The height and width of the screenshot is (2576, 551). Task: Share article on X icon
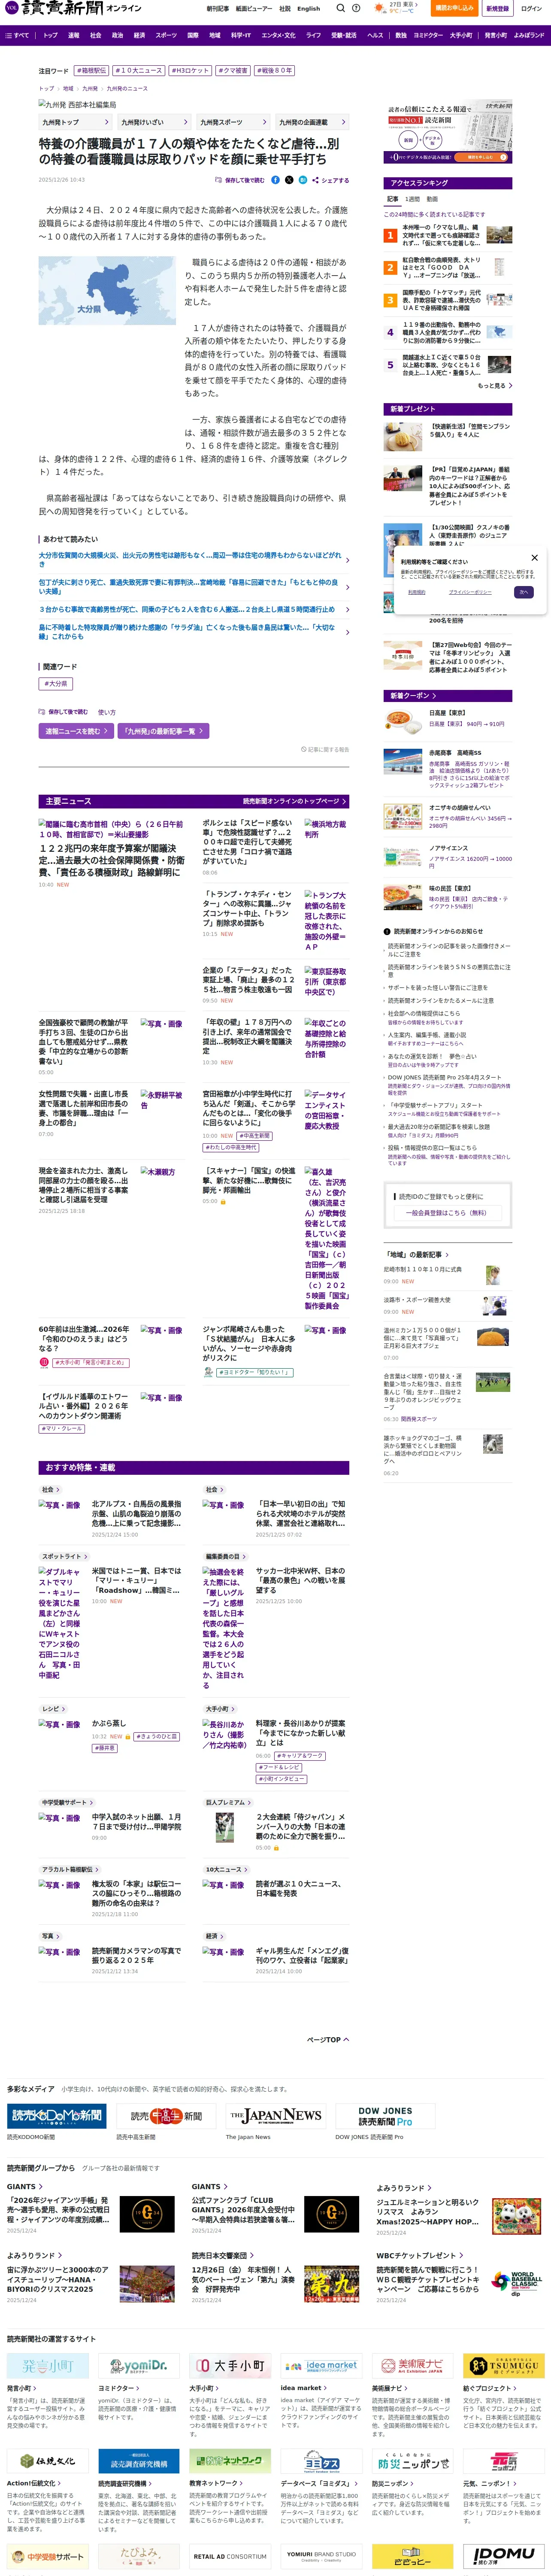tap(289, 180)
